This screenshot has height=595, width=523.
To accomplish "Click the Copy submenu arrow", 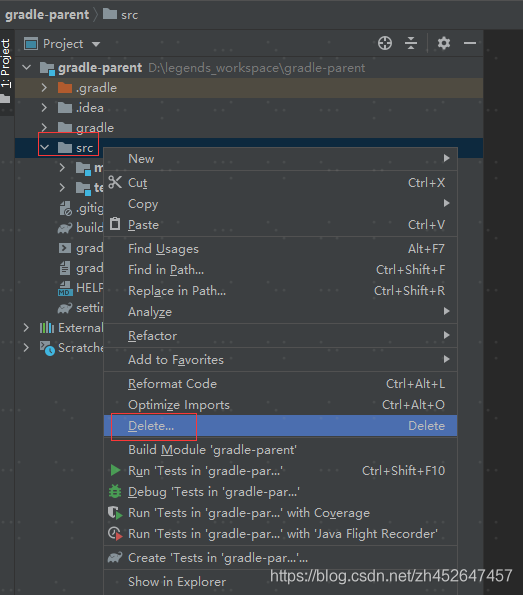I will 447,203.
